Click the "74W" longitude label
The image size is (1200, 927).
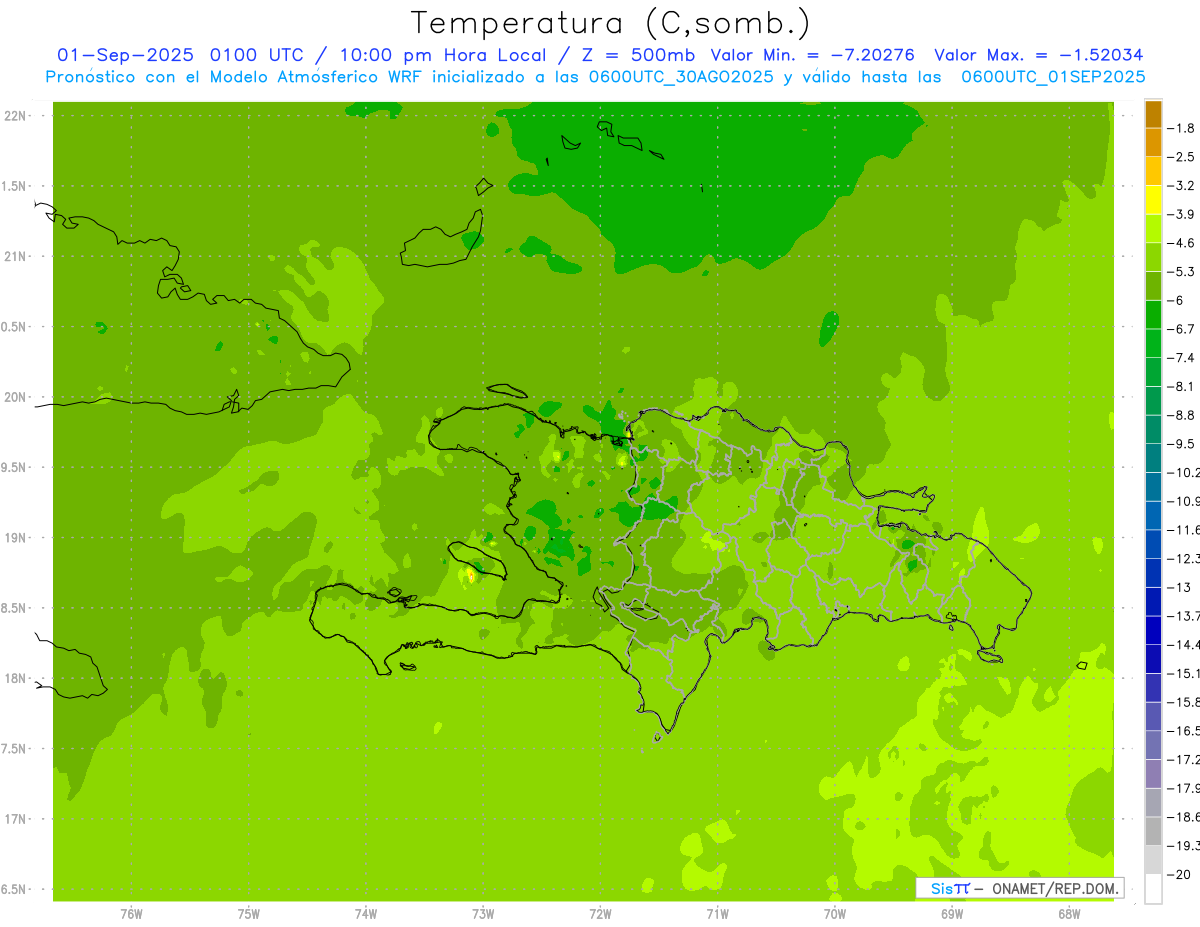[x=366, y=914]
